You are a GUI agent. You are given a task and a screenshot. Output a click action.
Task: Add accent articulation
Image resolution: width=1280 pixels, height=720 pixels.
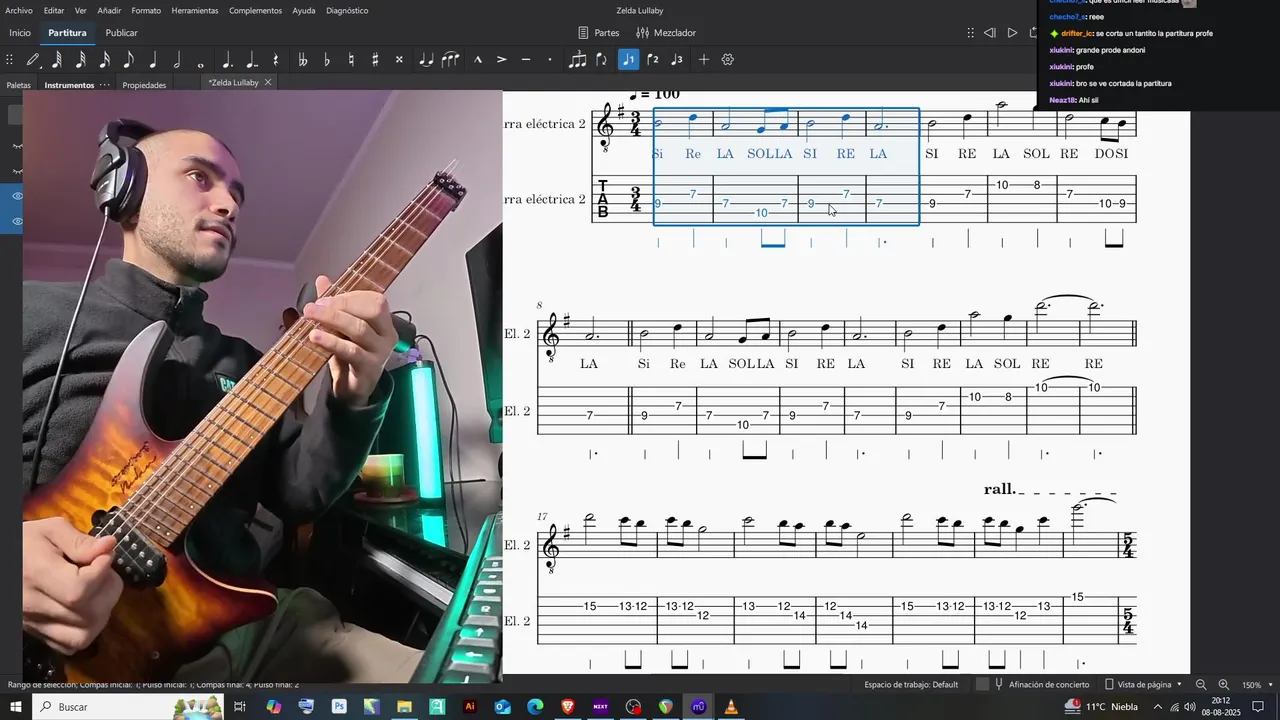click(502, 60)
